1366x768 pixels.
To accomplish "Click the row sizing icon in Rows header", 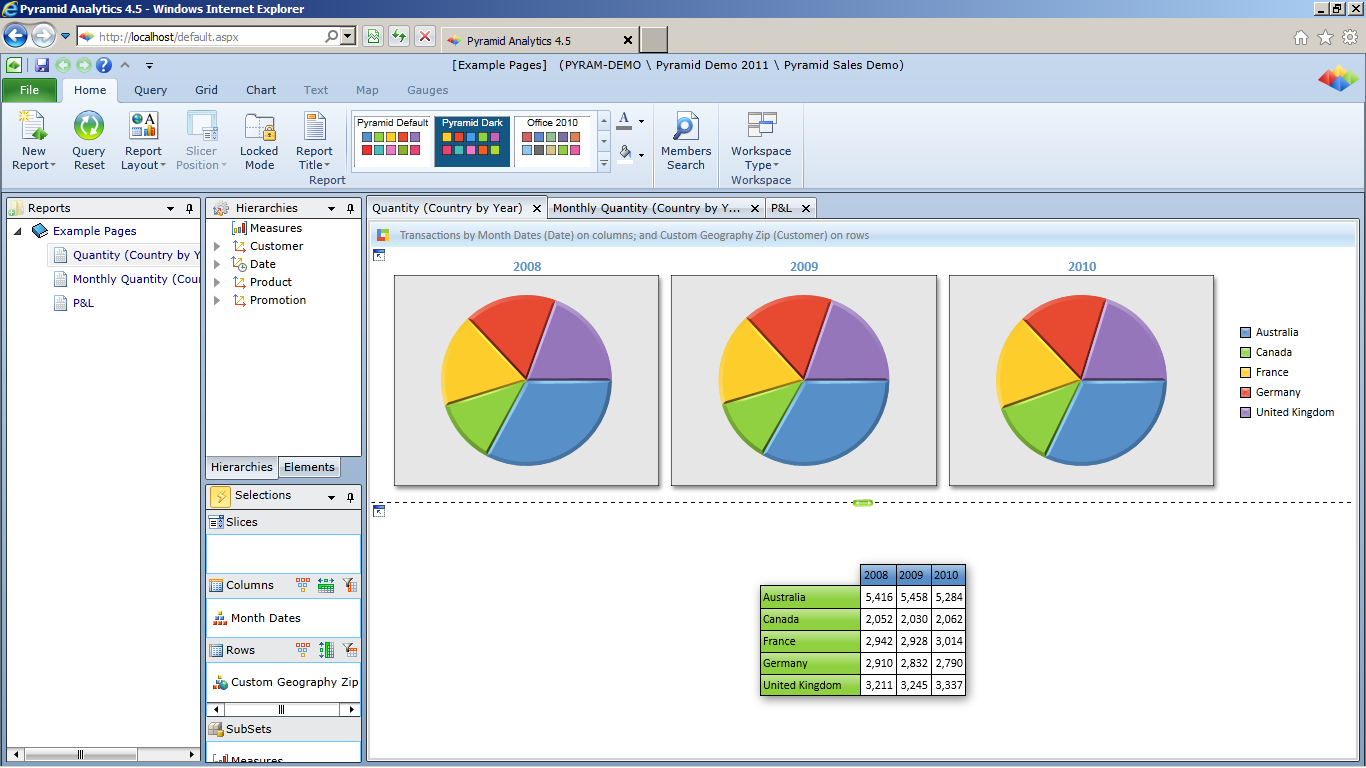I will (x=326, y=650).
